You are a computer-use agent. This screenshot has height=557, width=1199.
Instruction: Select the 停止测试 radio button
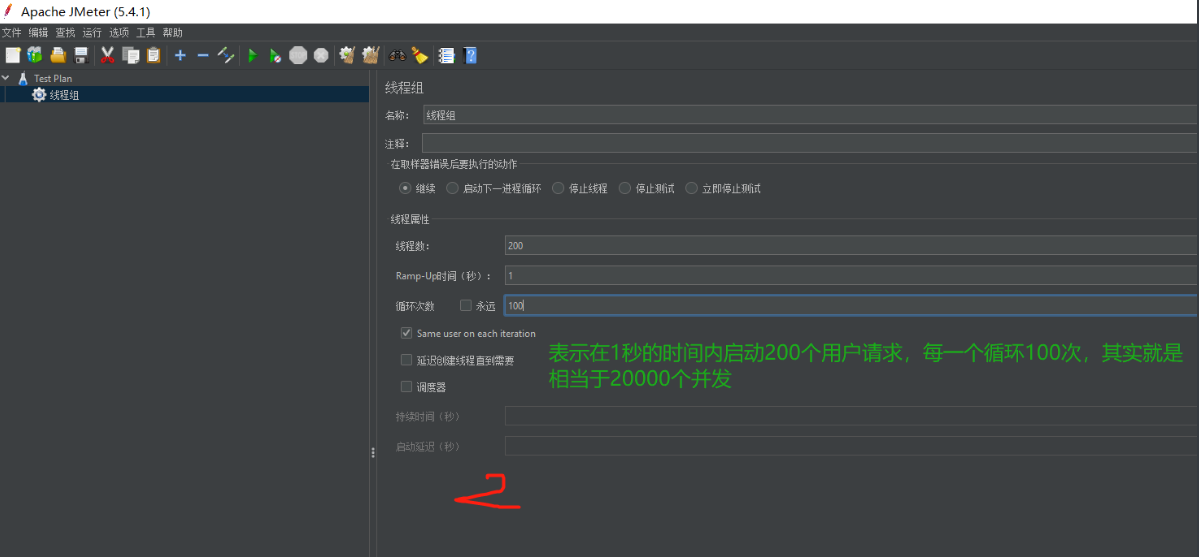point(625,188)
